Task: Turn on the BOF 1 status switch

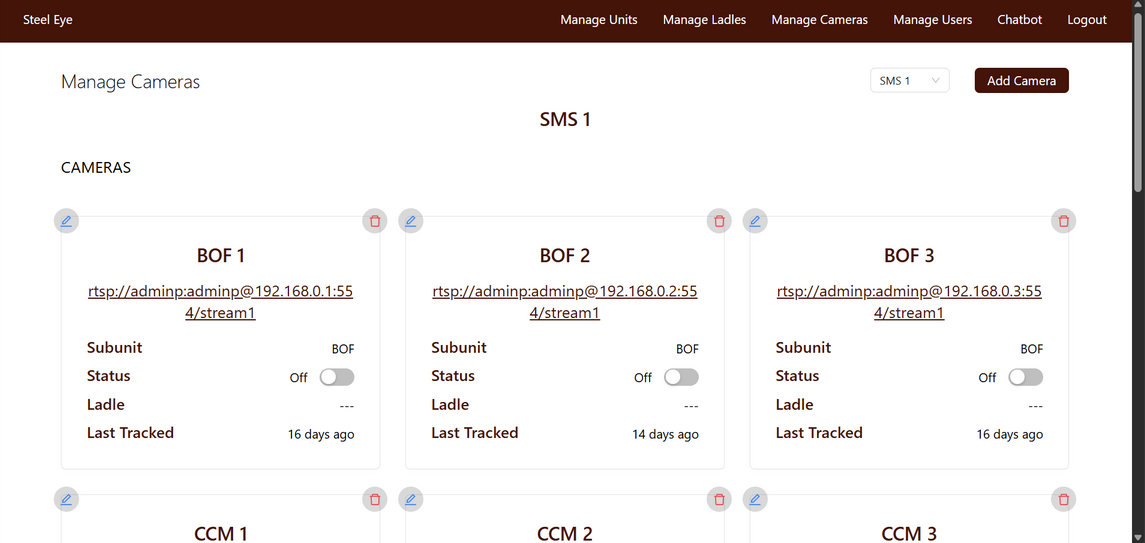Action: click(337, 377)
